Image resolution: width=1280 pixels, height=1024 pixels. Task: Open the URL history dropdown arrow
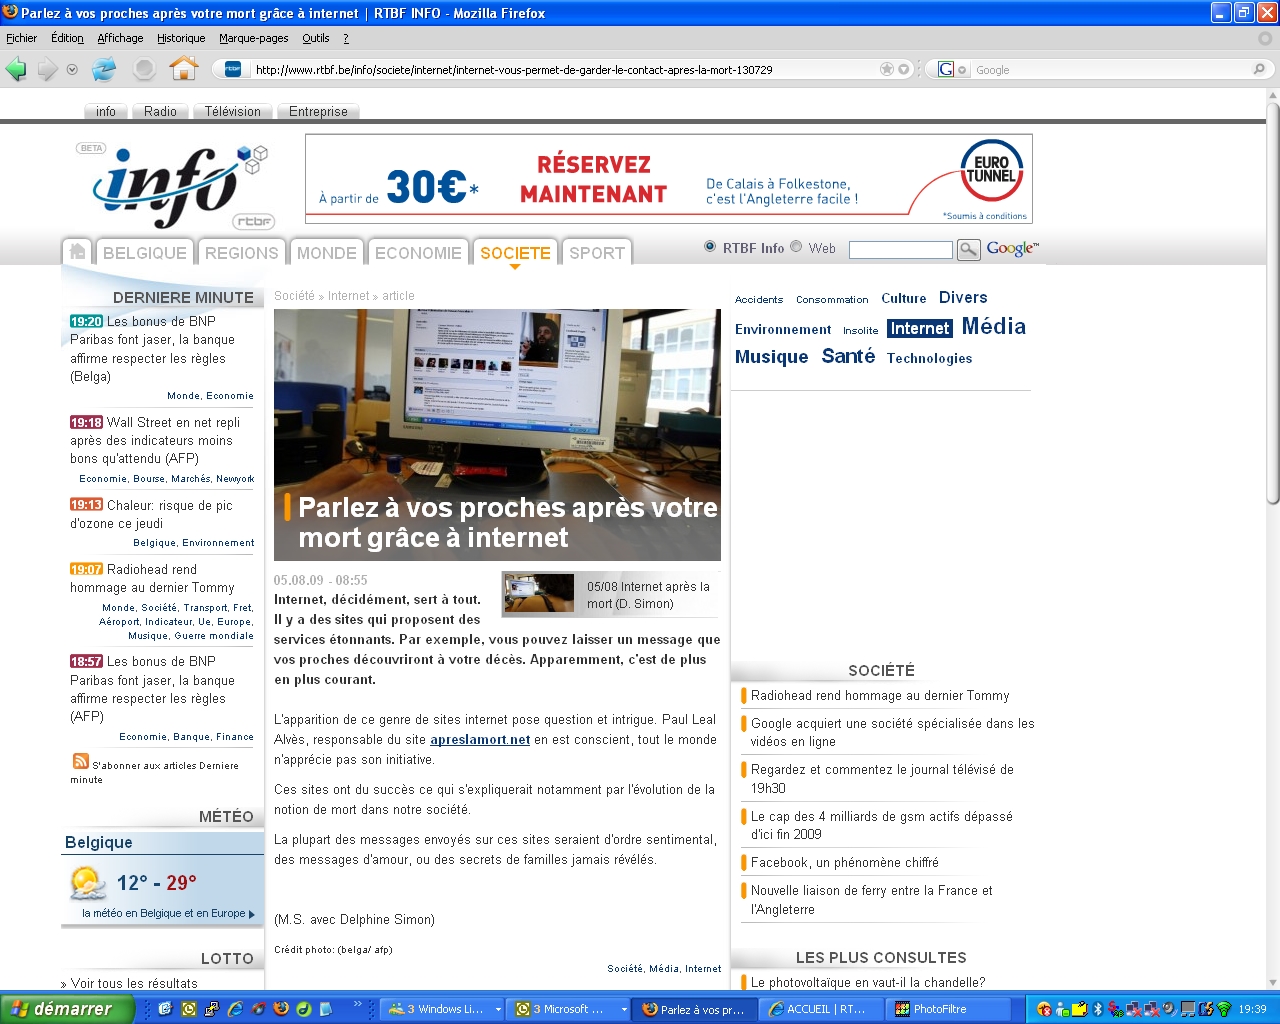[x=904, y=69]
